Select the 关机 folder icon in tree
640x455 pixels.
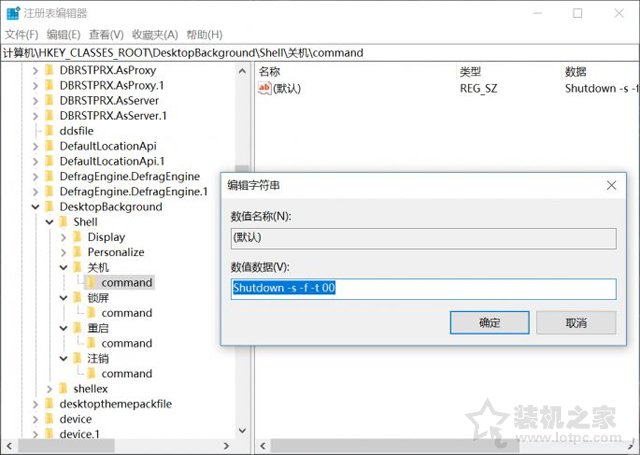[78, 267]
